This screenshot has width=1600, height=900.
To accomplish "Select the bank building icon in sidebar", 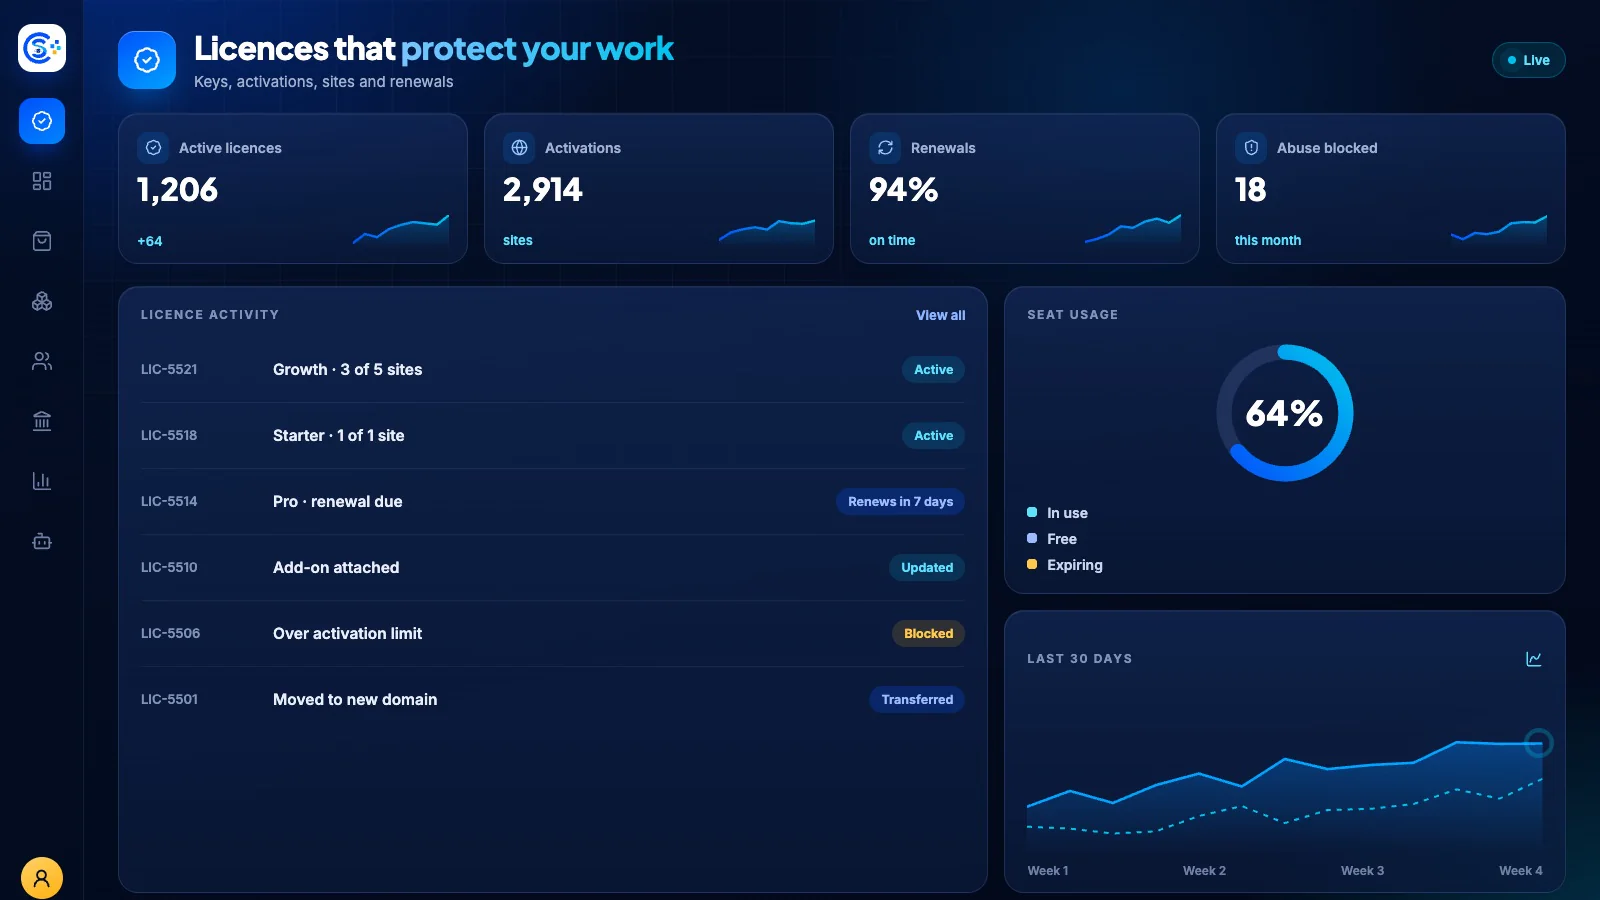I will (42, 421).
